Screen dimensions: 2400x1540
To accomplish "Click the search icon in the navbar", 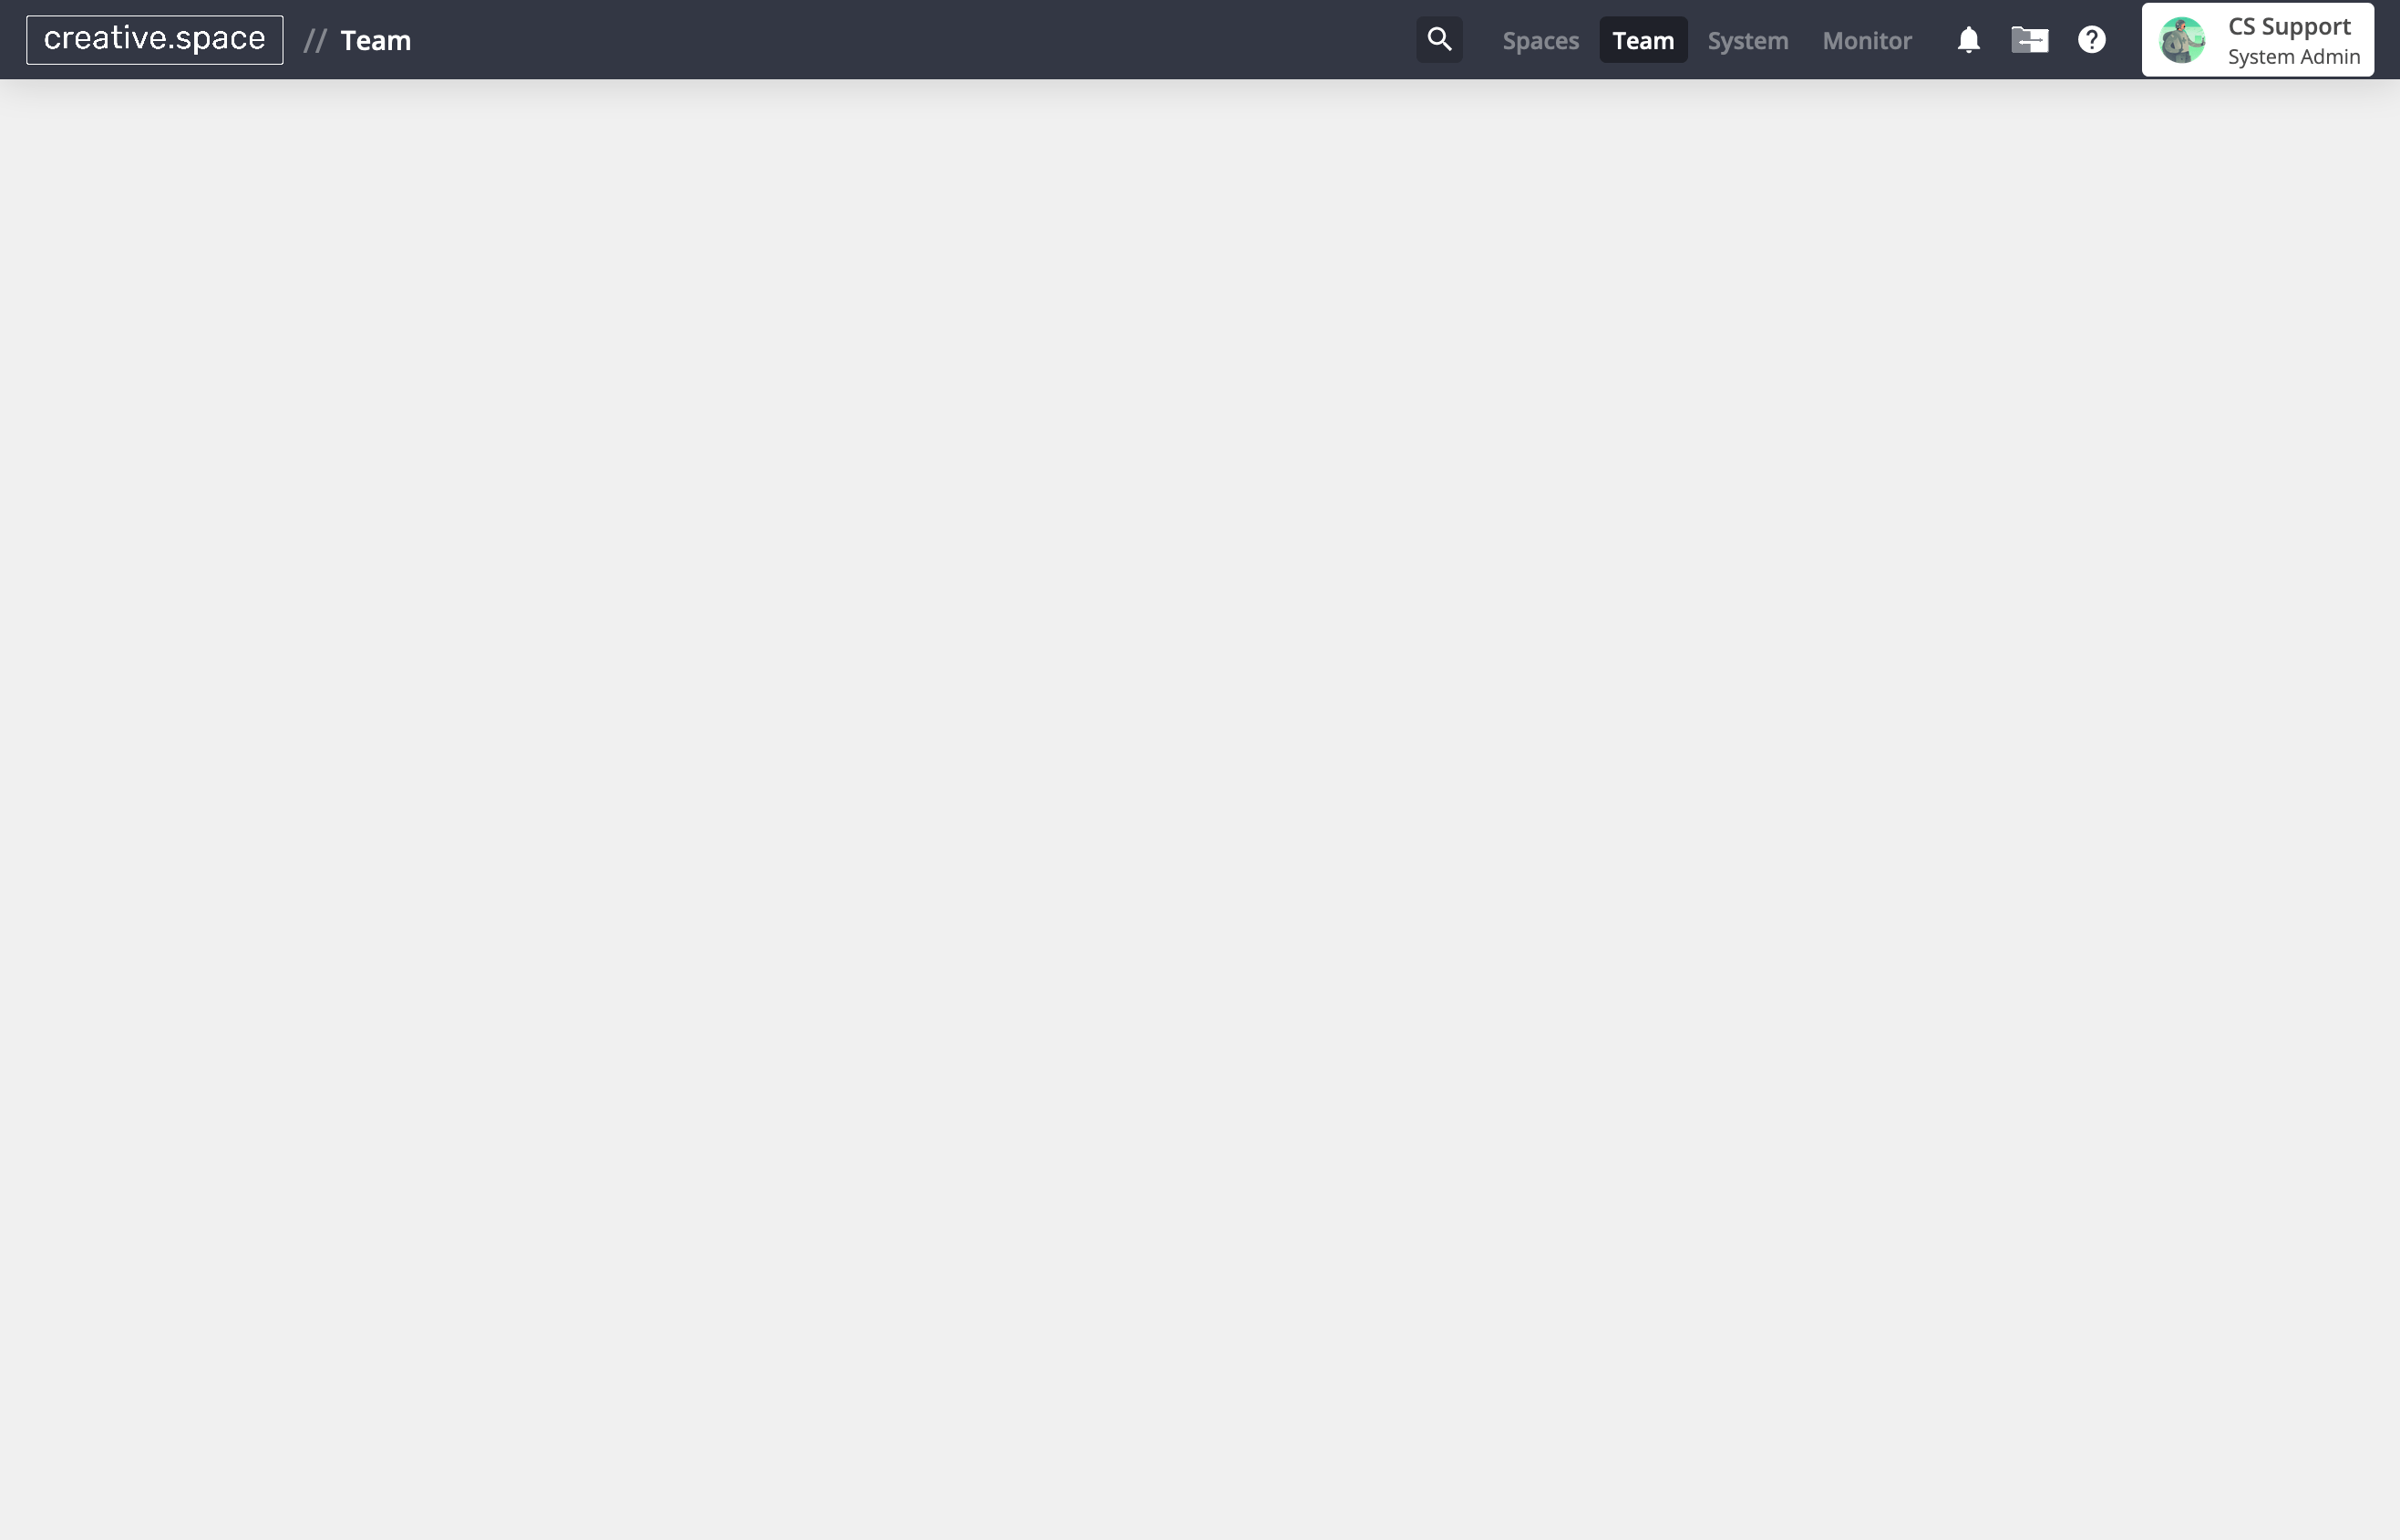I will point(1439,38).
